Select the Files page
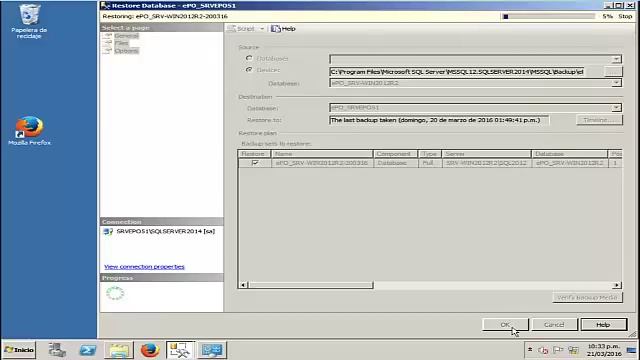 click(121, 43)
